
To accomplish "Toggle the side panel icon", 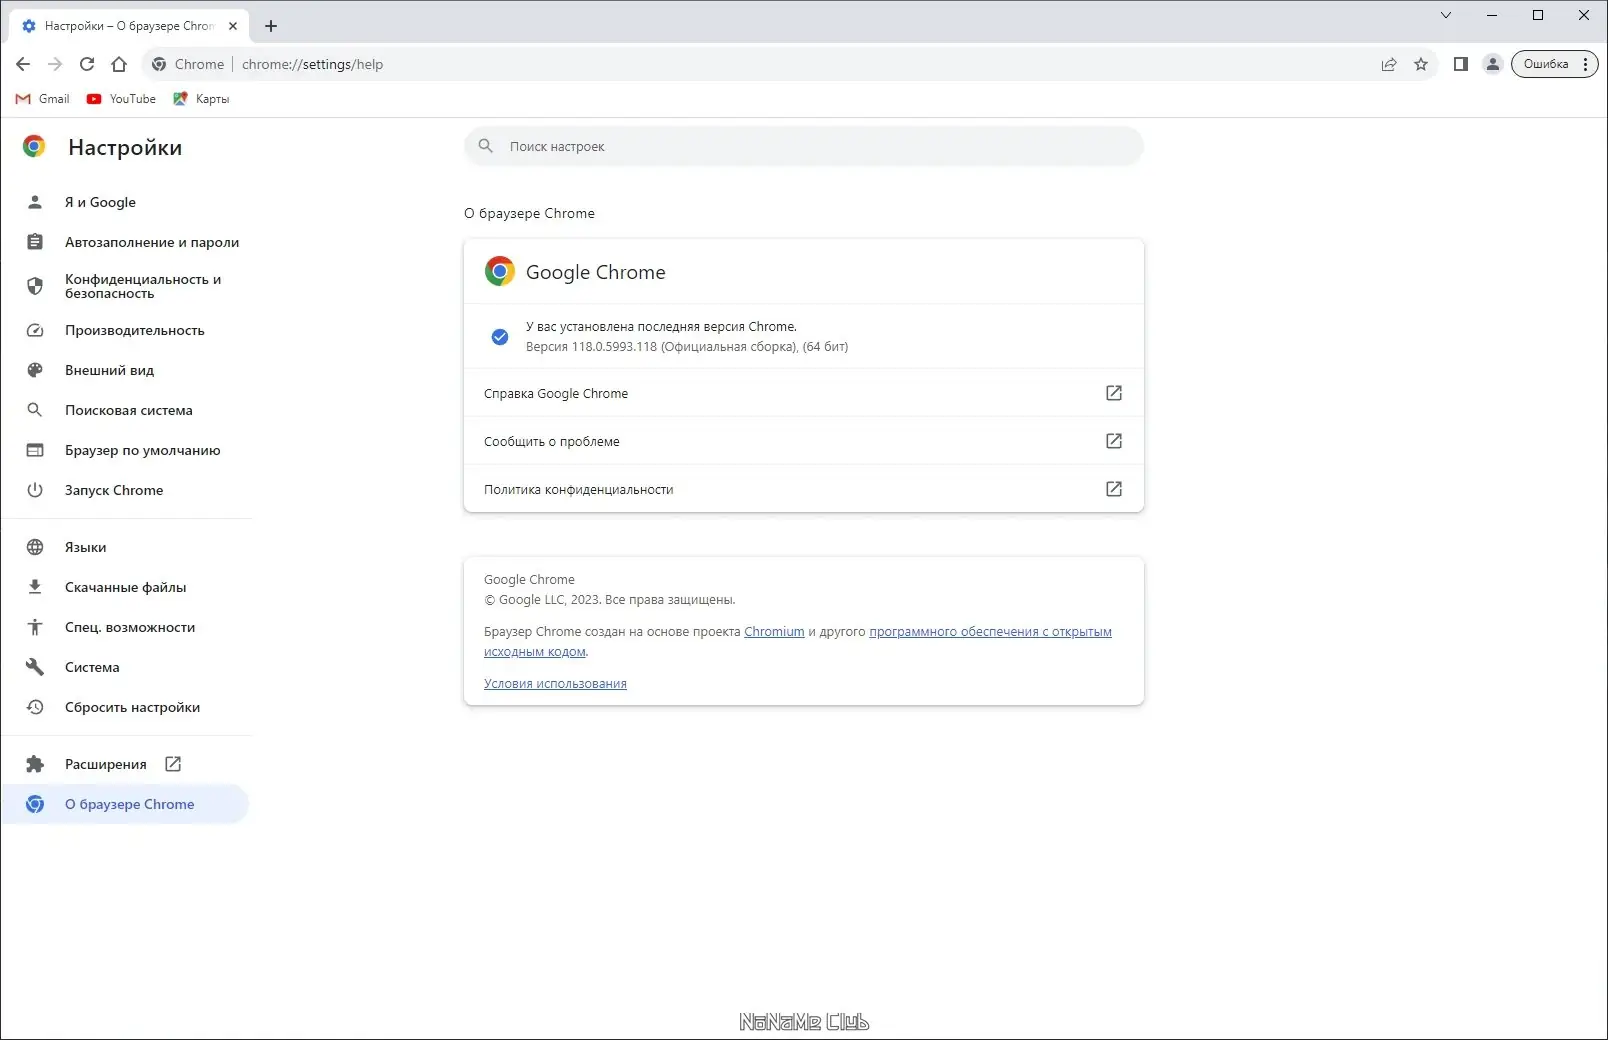I will pos(1461,64).
